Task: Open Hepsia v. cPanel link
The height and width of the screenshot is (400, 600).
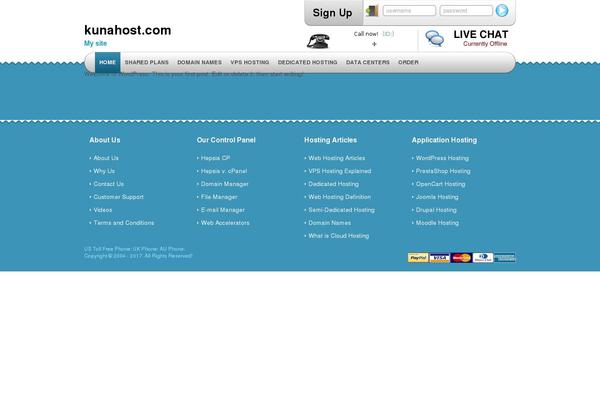Action: coord(224,171)
